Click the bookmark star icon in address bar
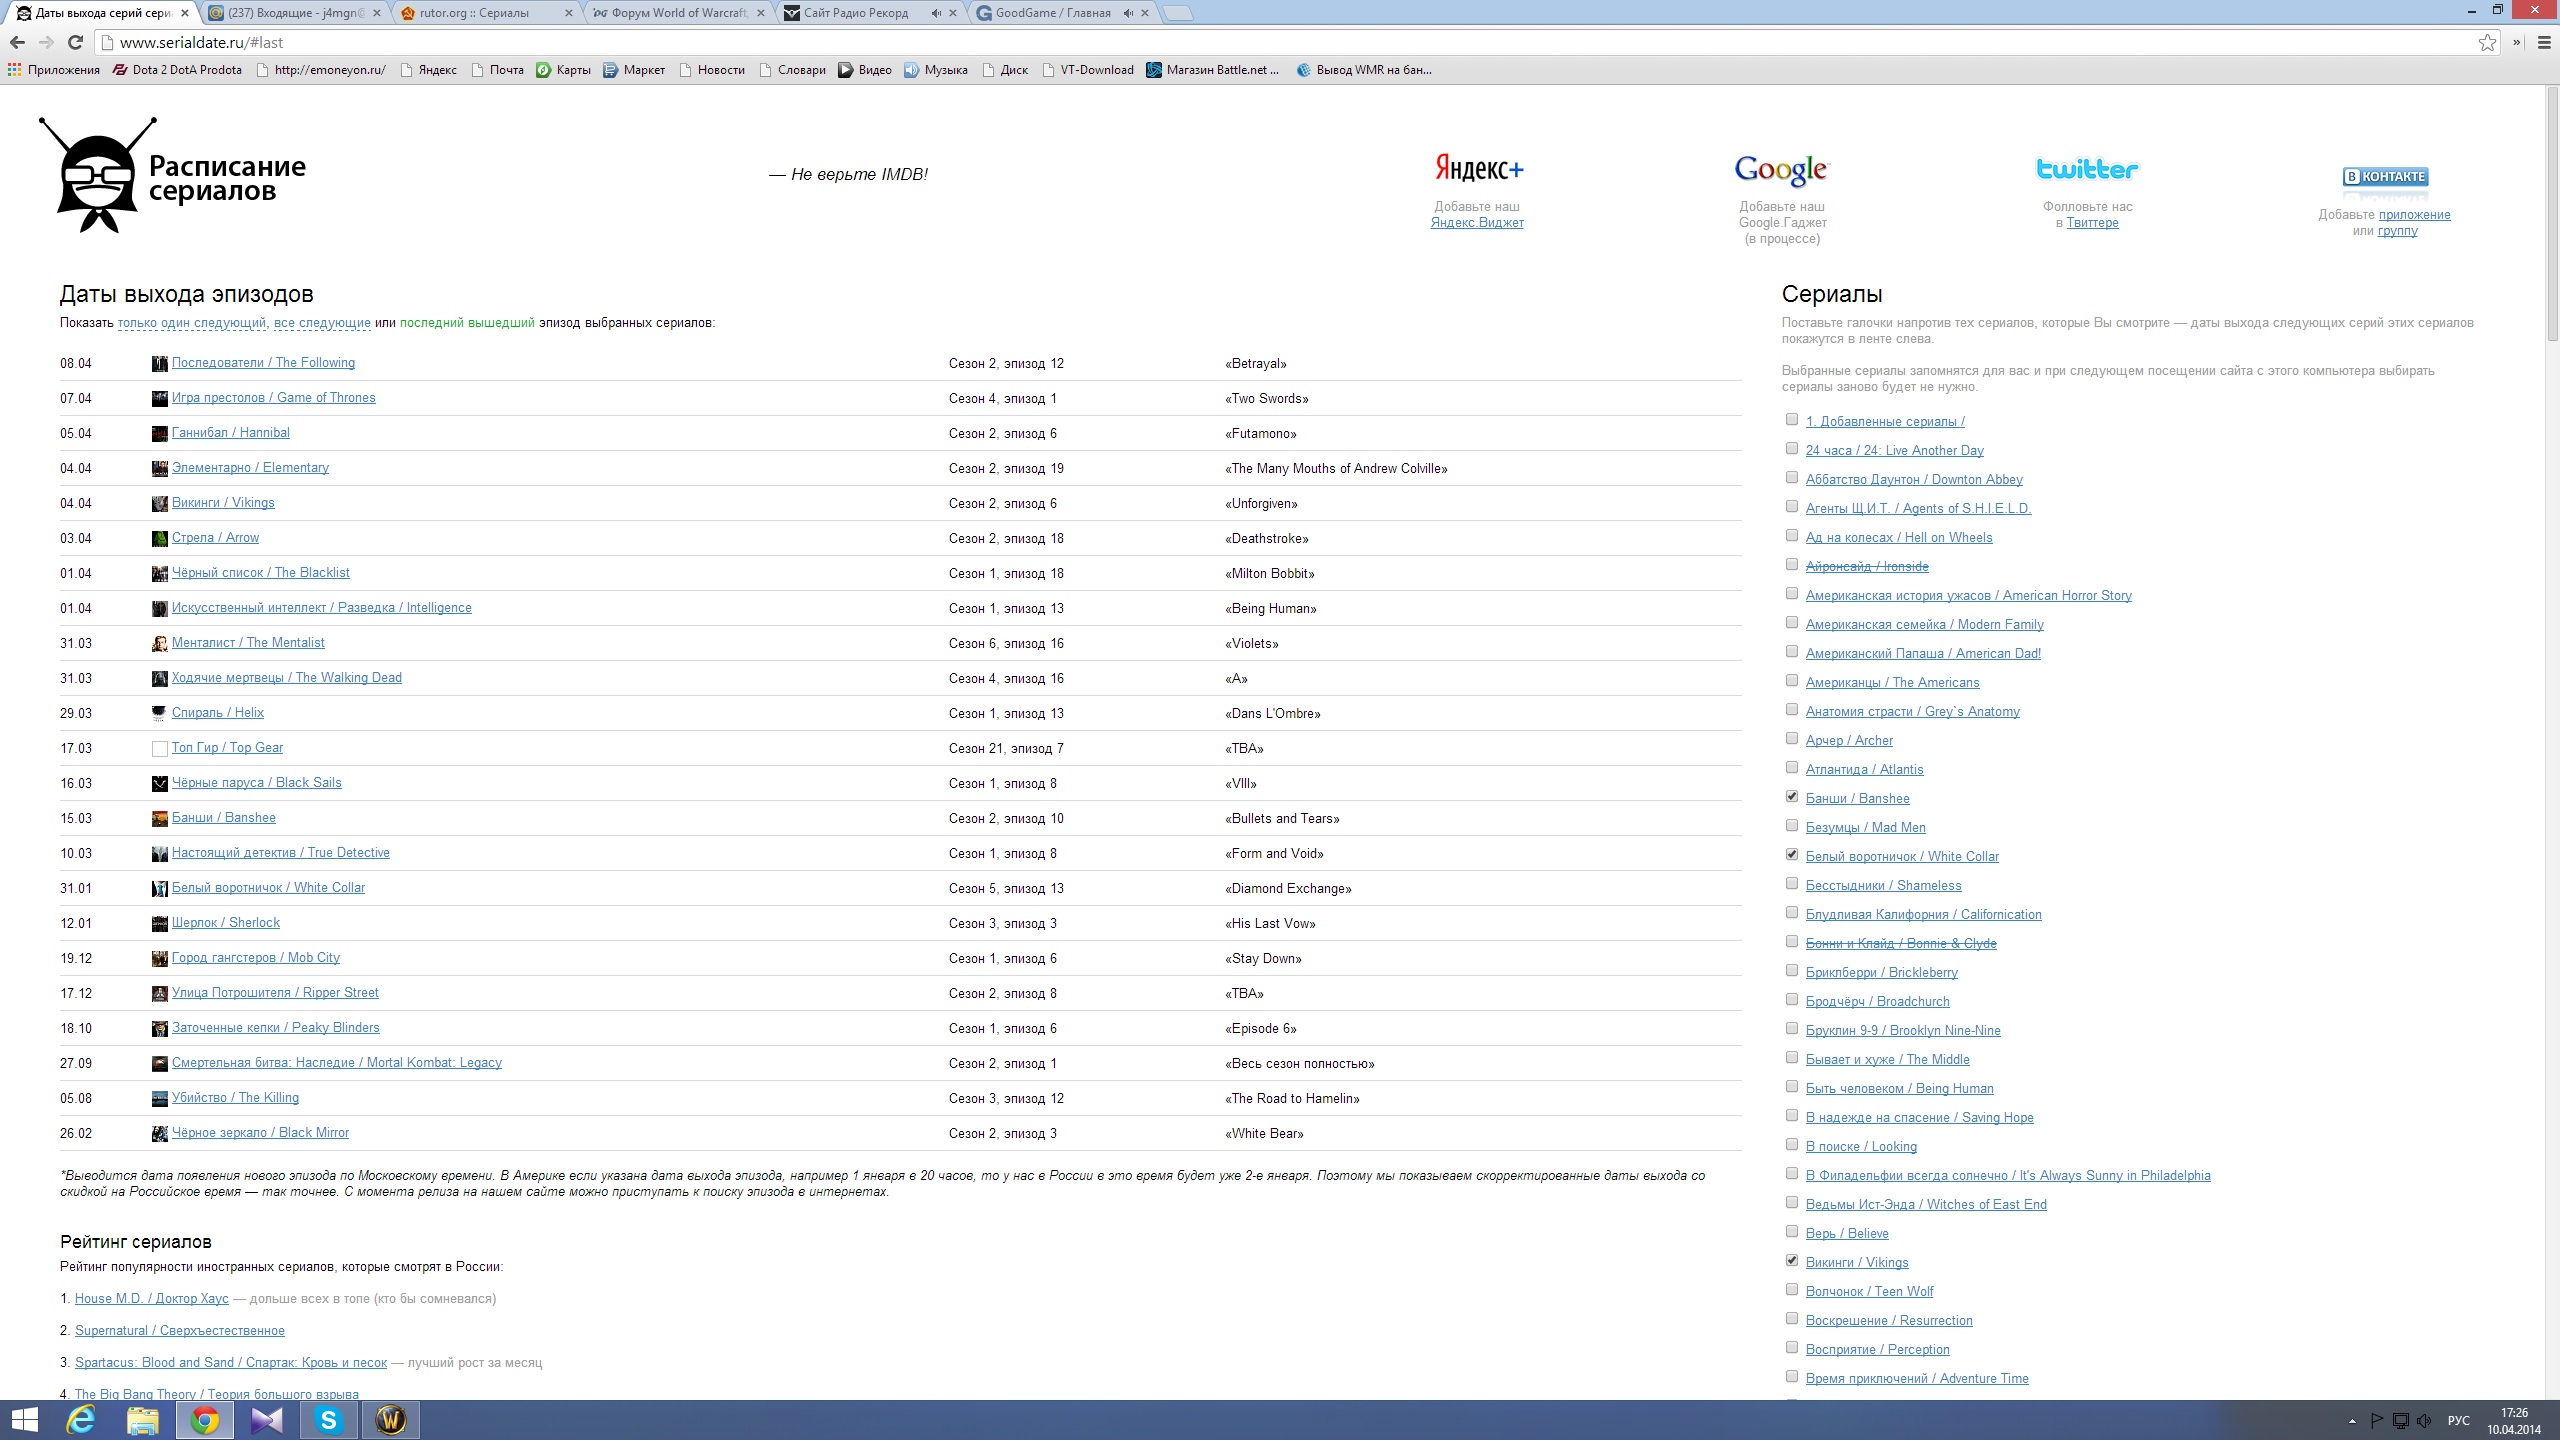The width and height of the screenshot is (2560, 1440). (x=2487, y=42)
